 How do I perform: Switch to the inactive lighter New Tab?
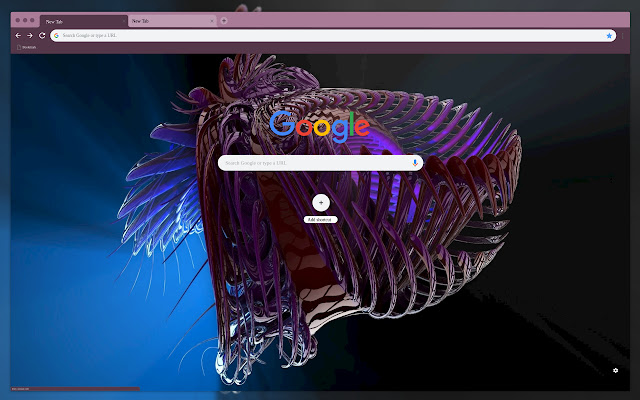(172, 21)
